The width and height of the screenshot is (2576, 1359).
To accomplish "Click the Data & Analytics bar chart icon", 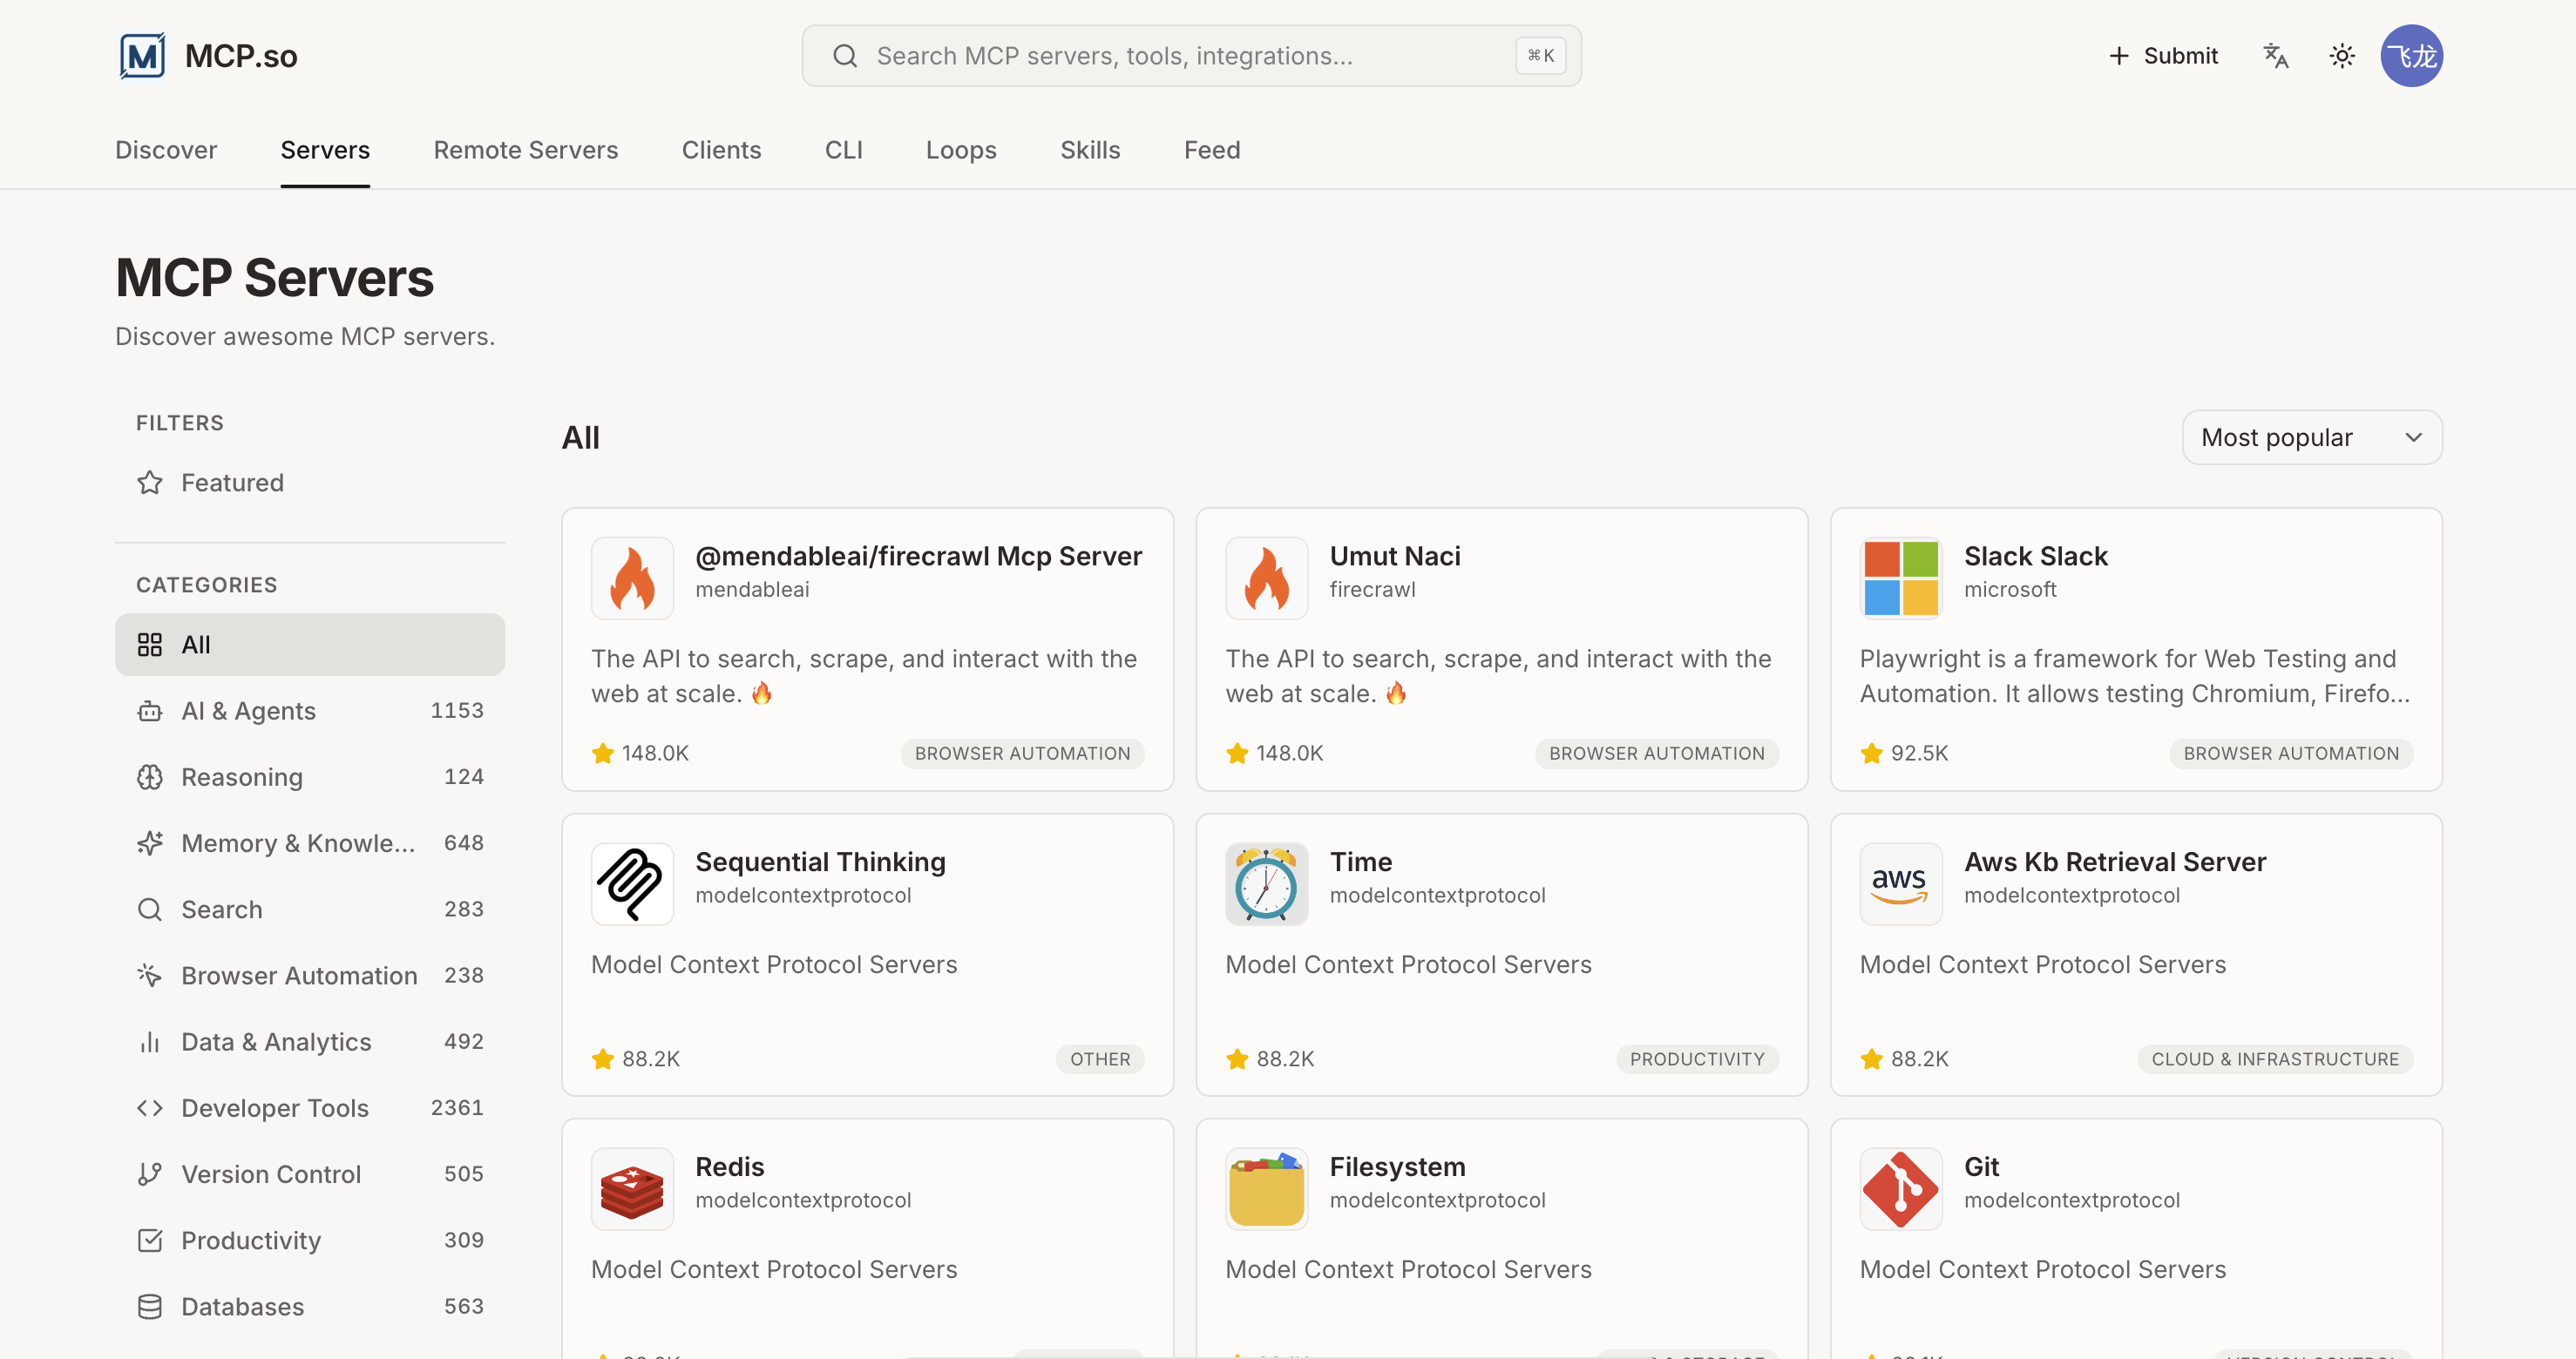I will point(150,1042).
